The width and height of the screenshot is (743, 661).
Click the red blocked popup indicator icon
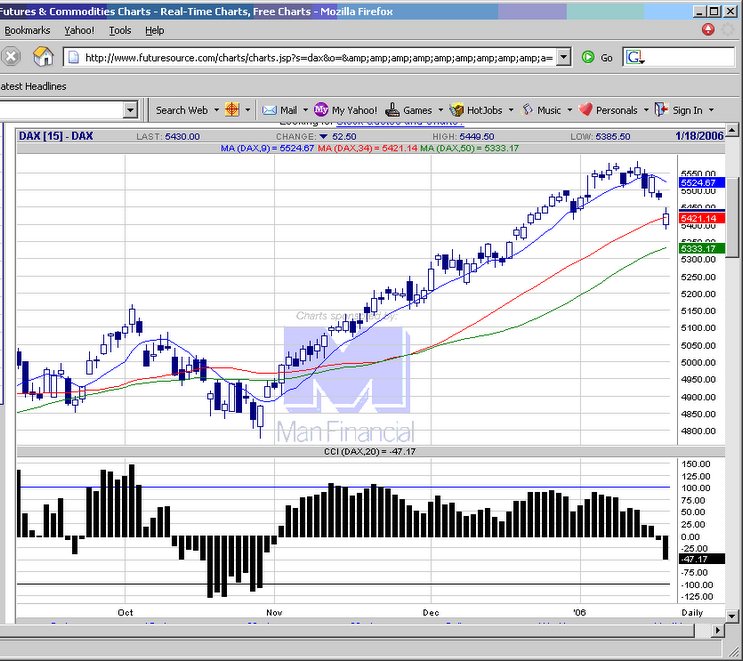(708, 30)
